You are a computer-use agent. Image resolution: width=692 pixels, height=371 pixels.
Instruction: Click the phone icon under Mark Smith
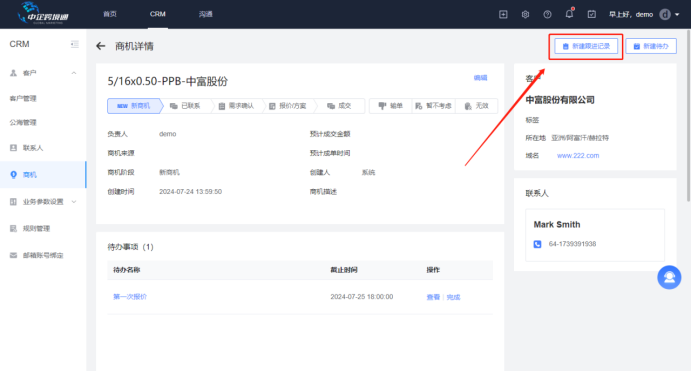pyautogui.click(x=537, y=244)
